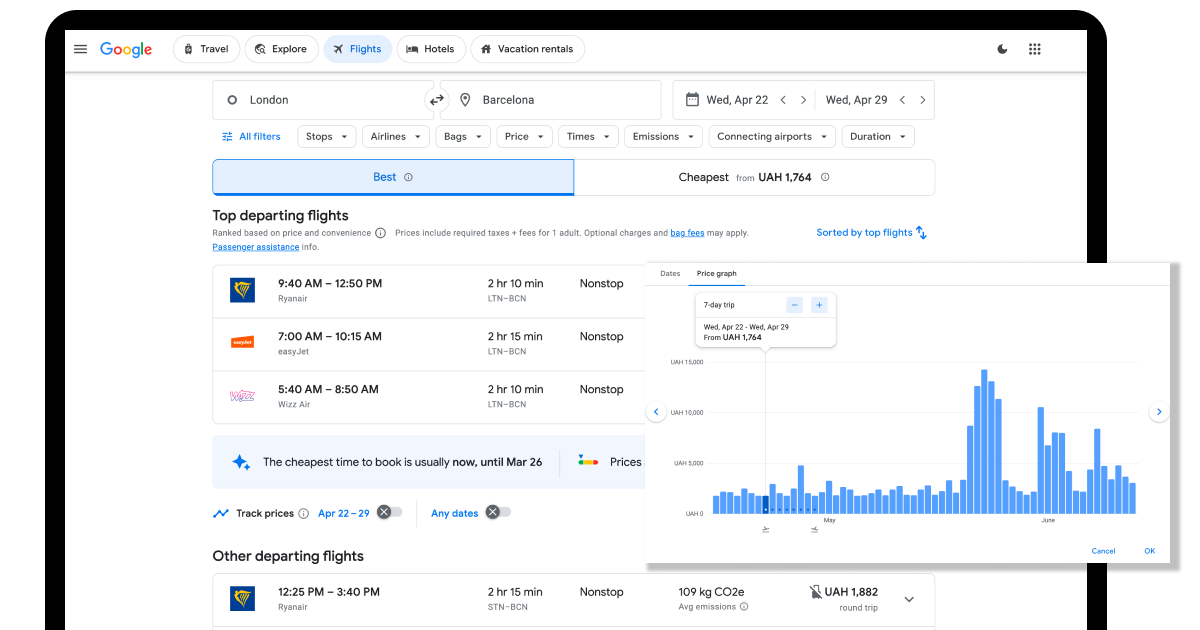This screenshot has height=630, width=1200.
Task: Open the Duration filter dropdown
Action: (x=878, y=136)
